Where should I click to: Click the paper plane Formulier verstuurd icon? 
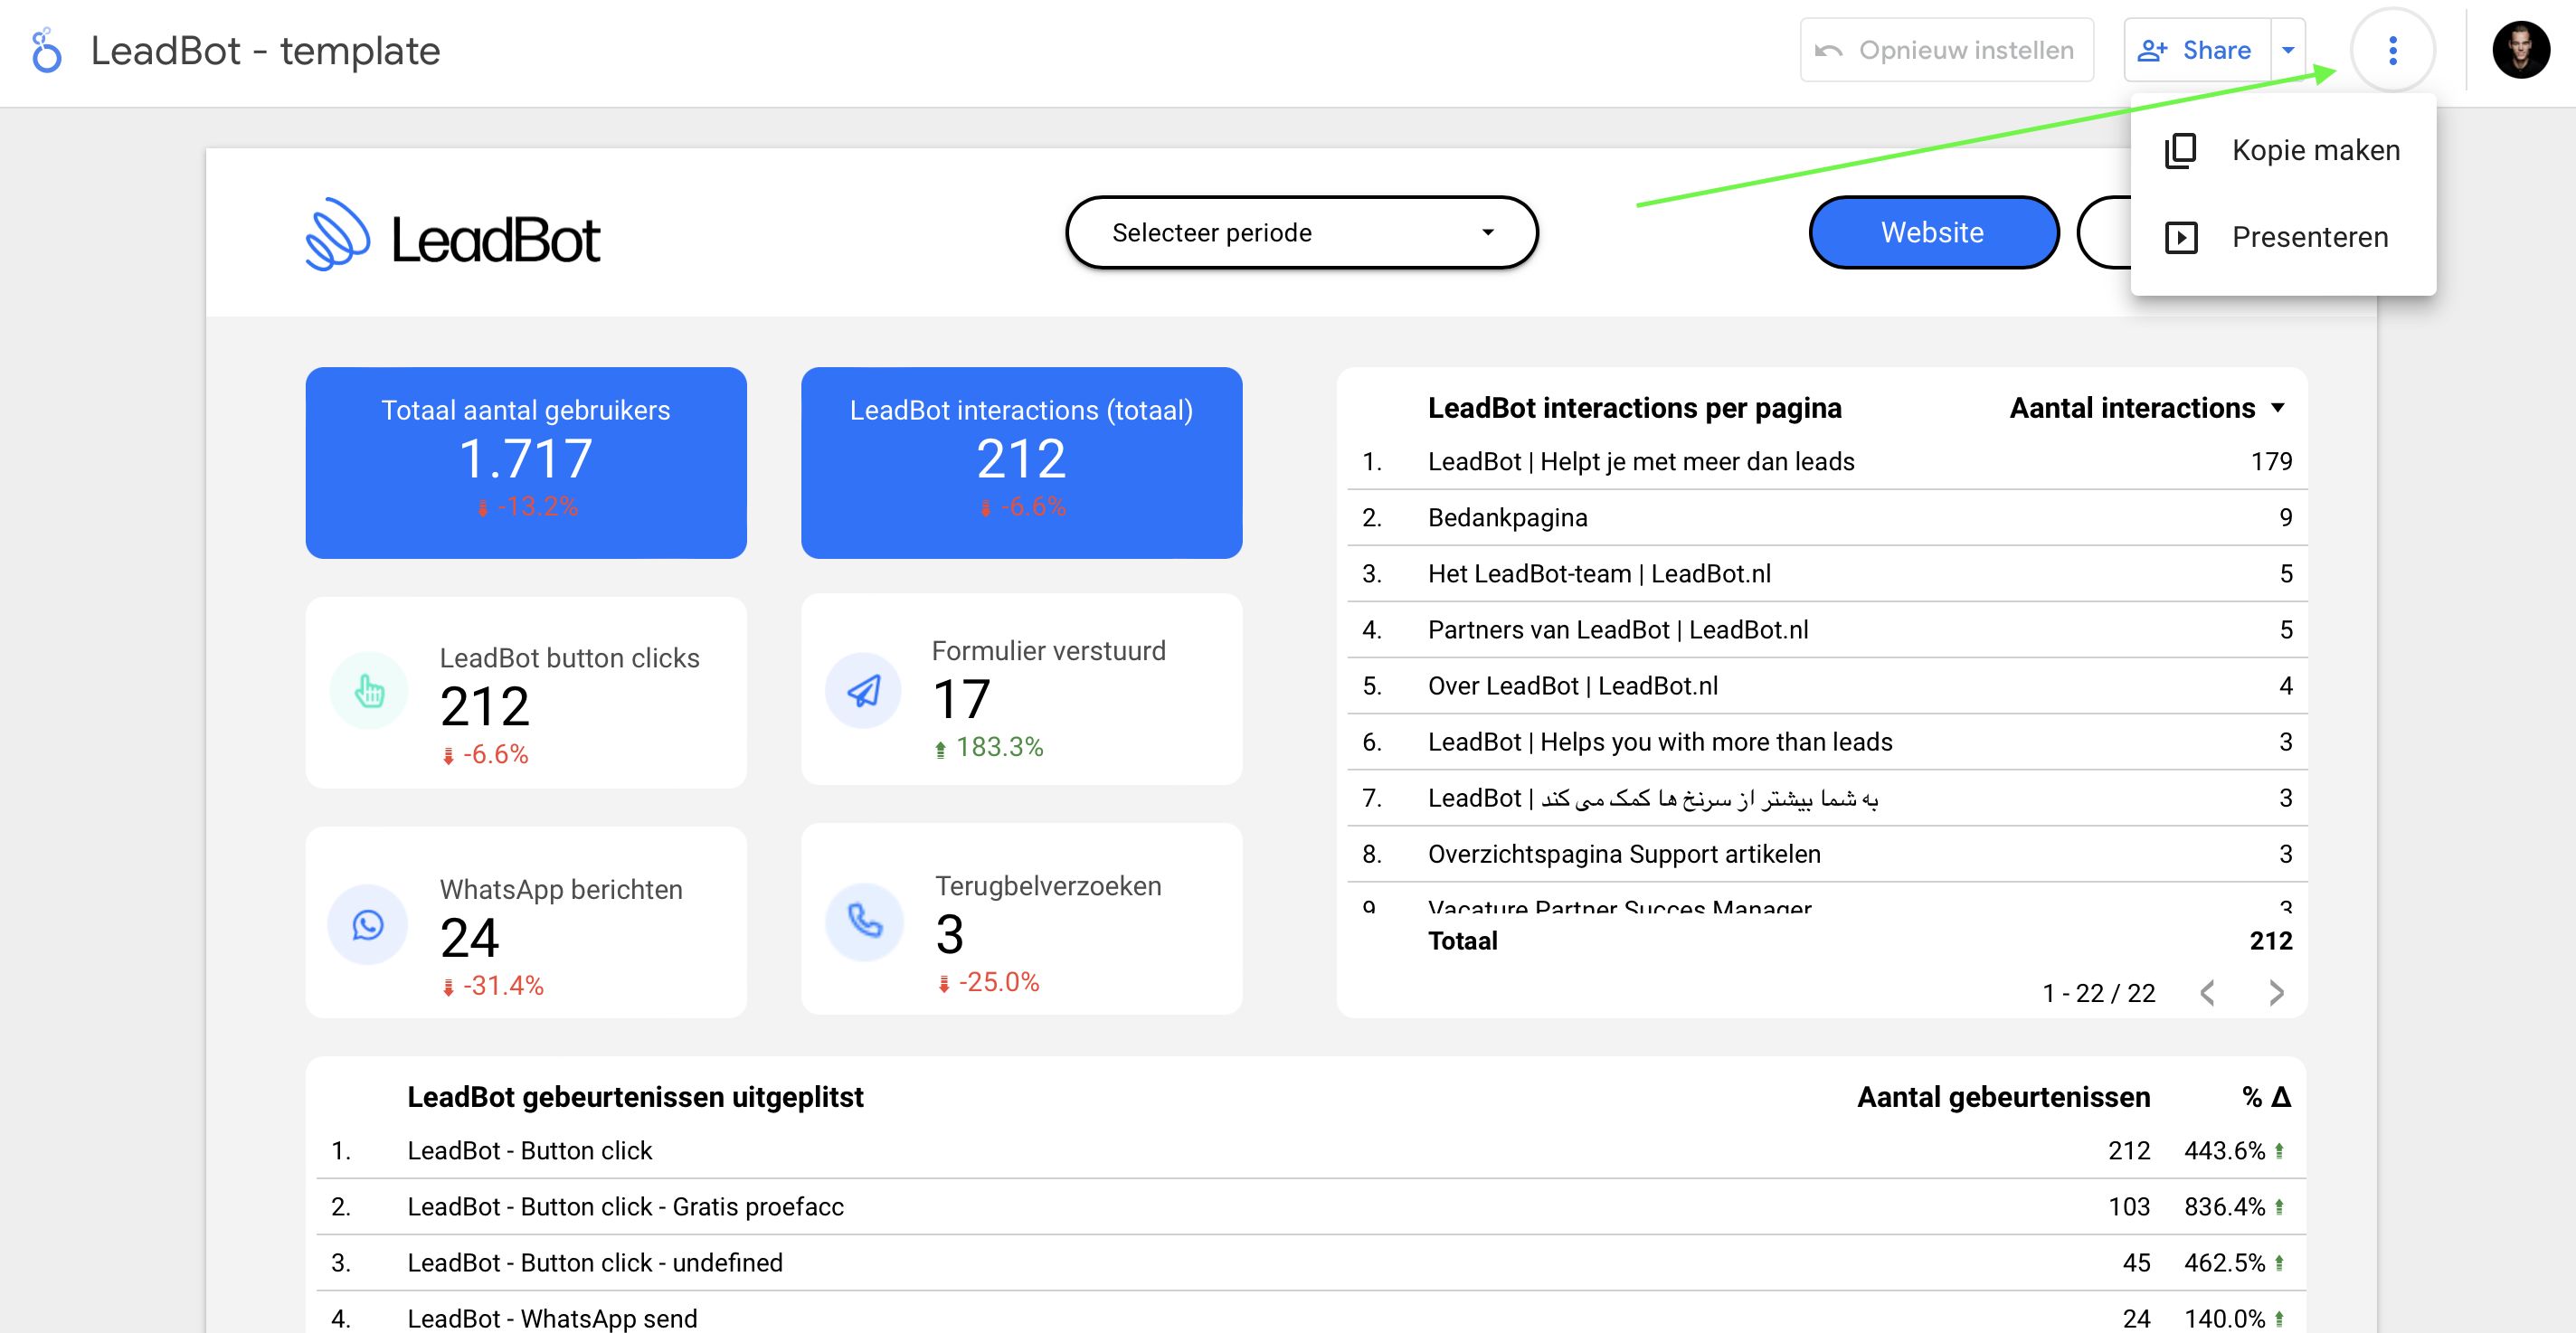coord(864,690)
